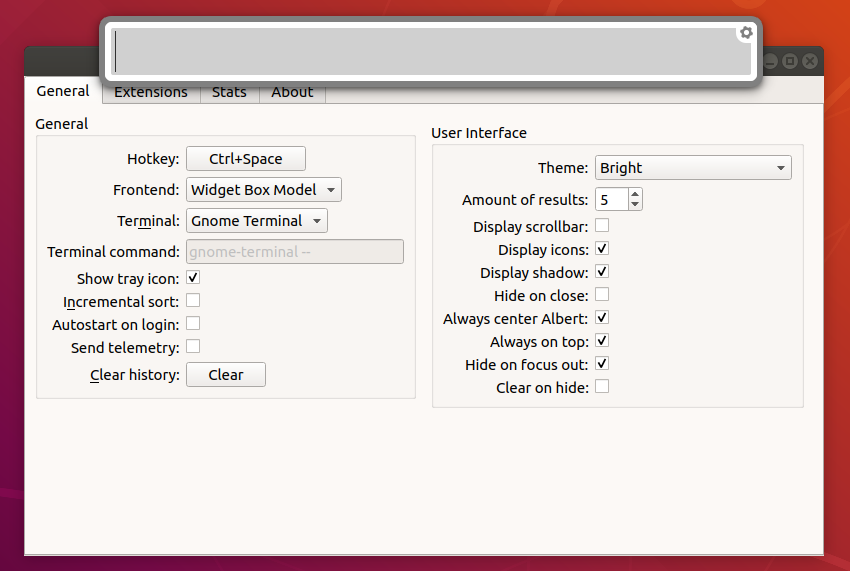Enable Incremental sort
Viewport: 850px width, 571px height.
[x=193, y=301]
